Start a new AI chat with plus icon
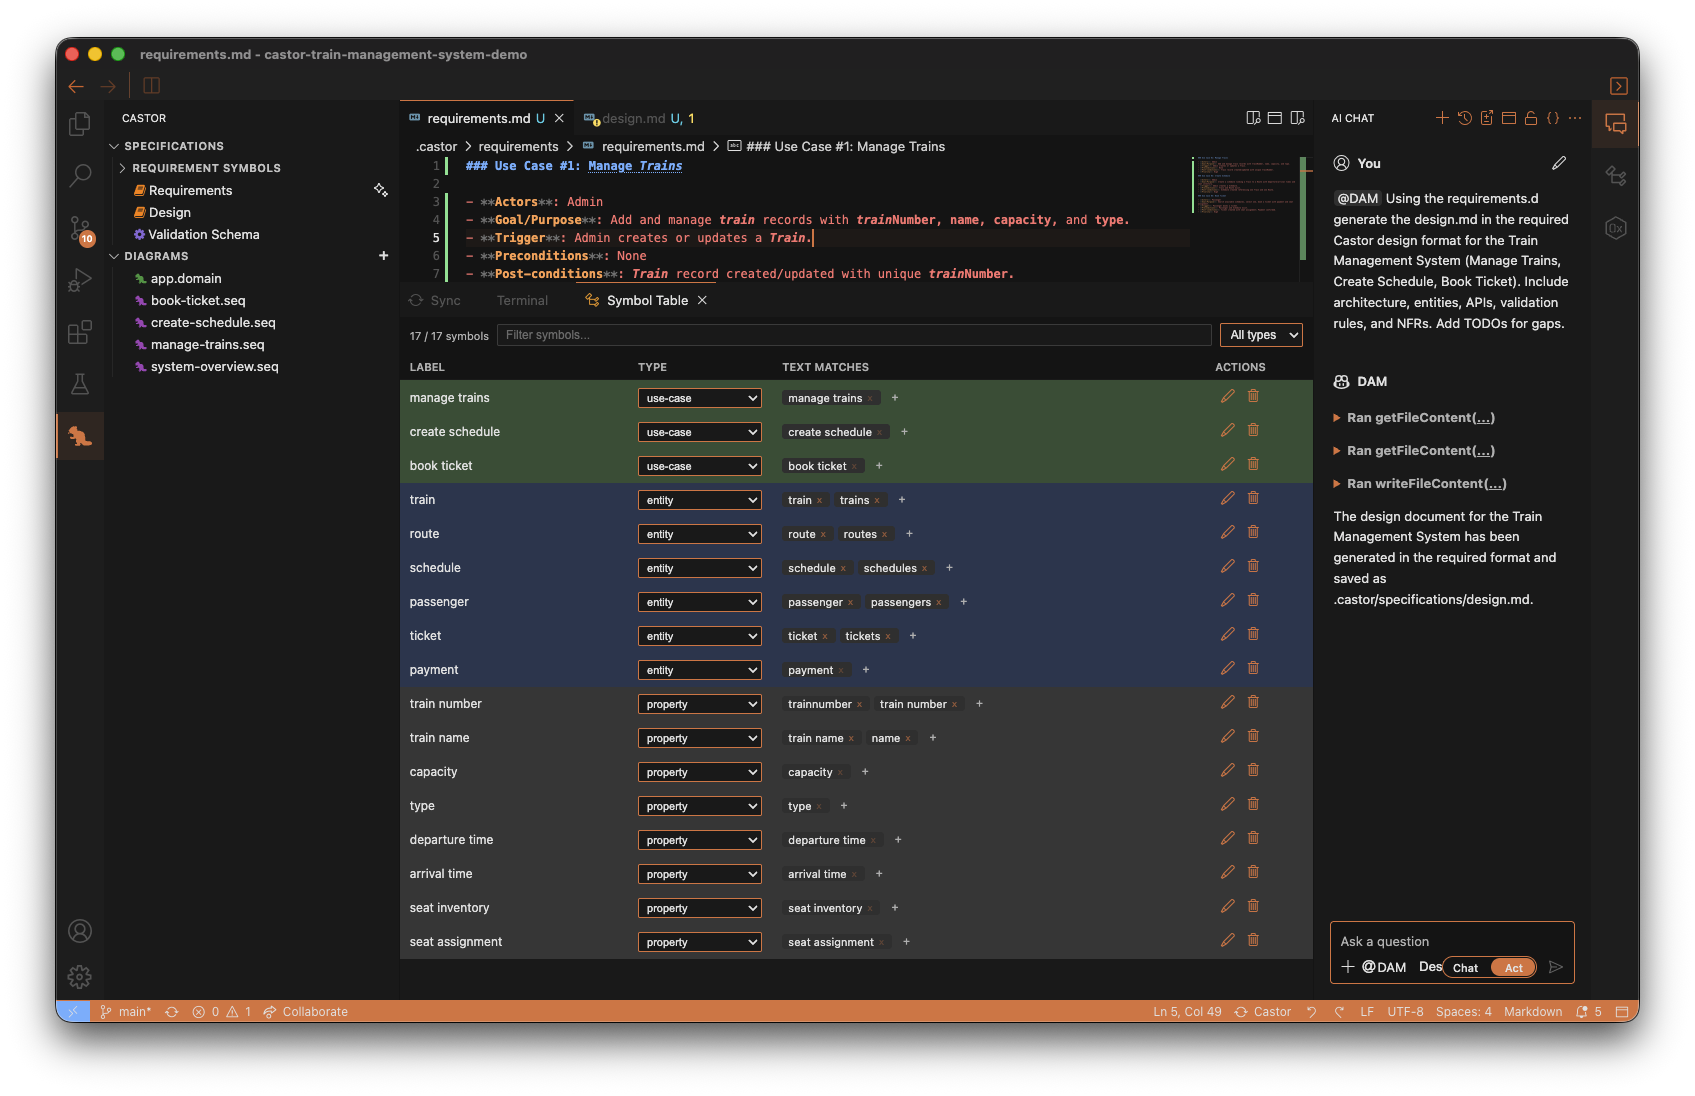Screen dimensions: 1695x1096 click(1441, 118)
